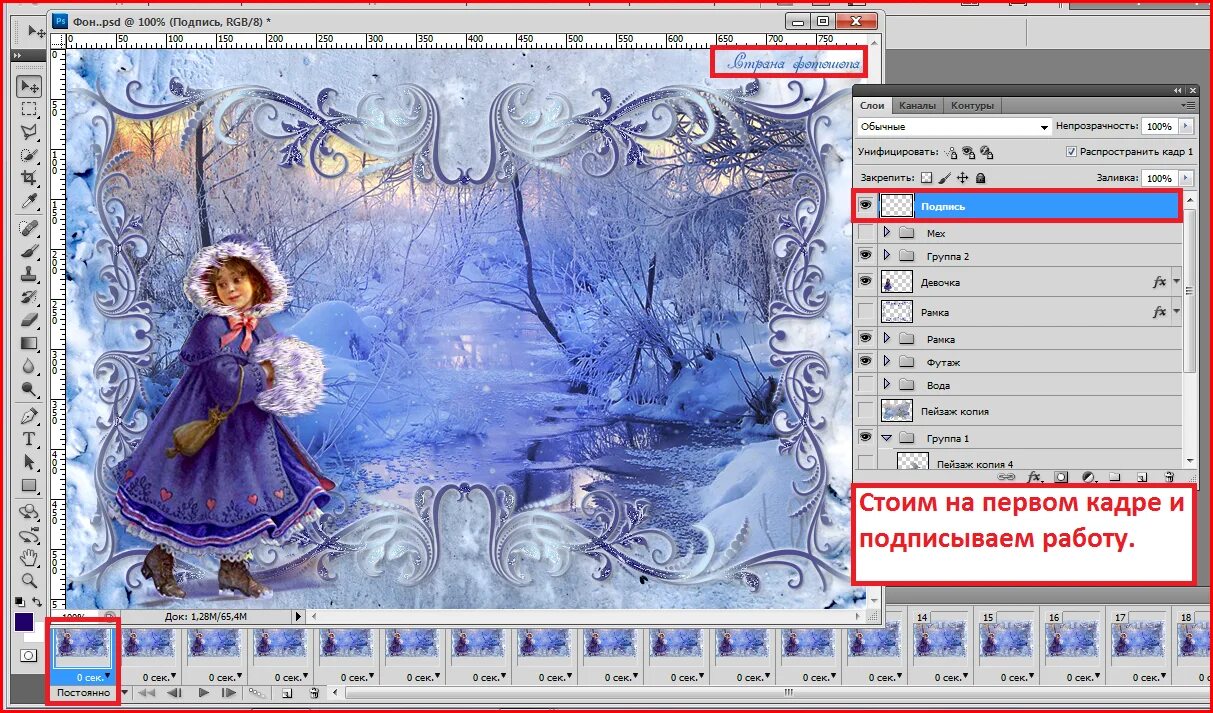Delete layer with trash icon in Layers panel
The height and width of the screenshot is (713, 1213).
[1168, 478]
